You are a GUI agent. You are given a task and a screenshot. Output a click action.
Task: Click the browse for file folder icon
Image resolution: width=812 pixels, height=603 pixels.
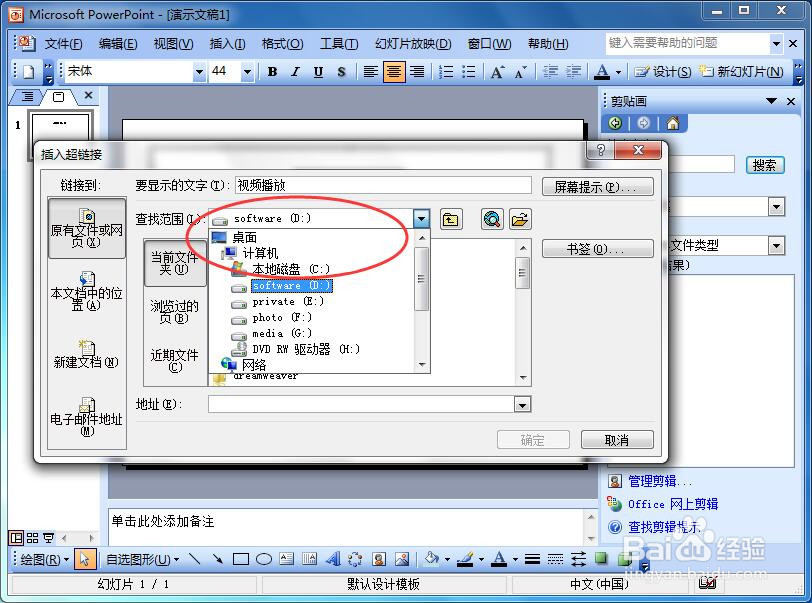pyautogui.click(x=520, y=220)
